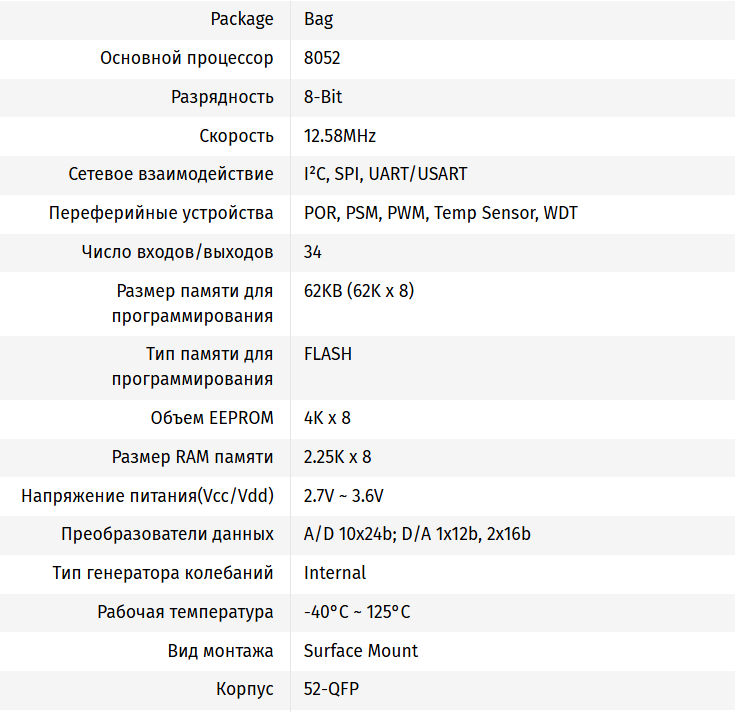
Task: Select the 'Bag' package value
Action: click(x=317, y=19)
